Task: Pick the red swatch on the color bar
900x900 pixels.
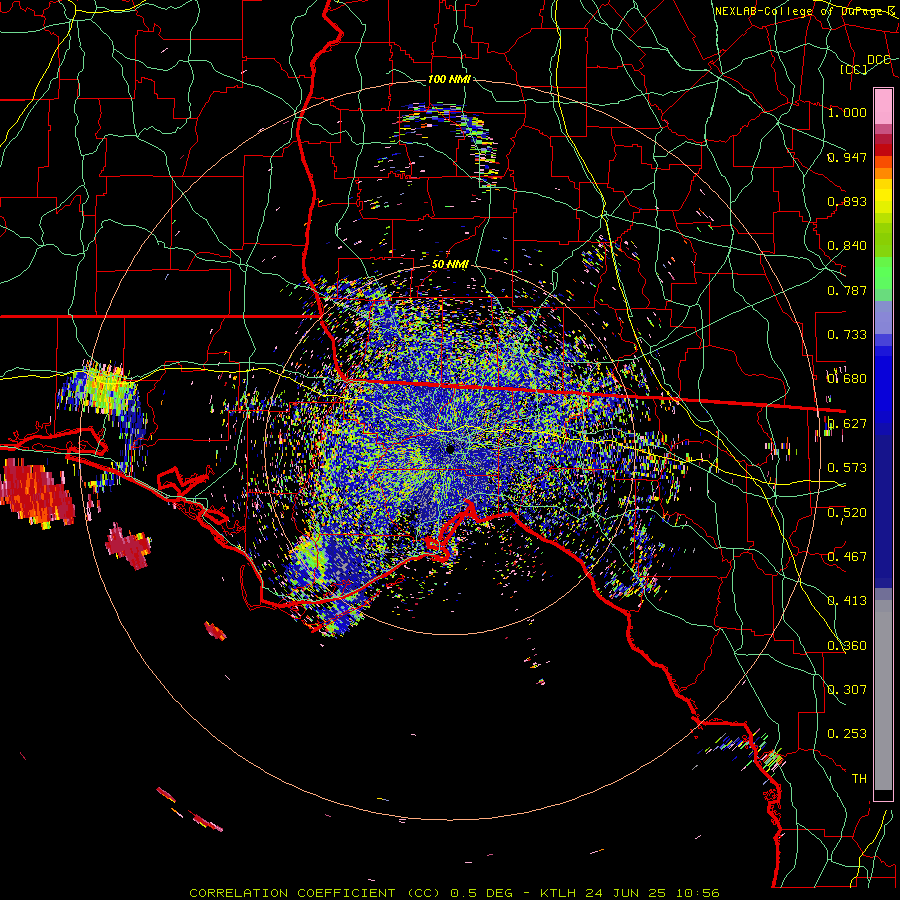Action: point(883,149)
